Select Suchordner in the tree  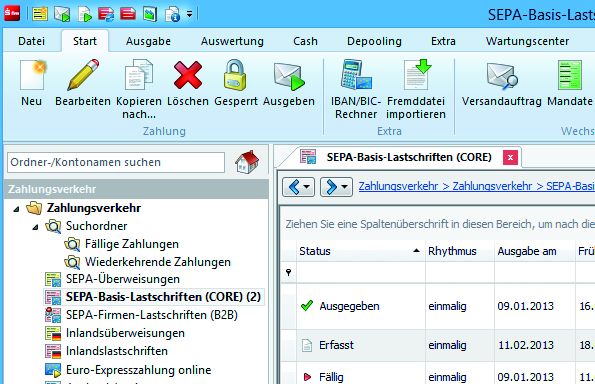(96, 226)
